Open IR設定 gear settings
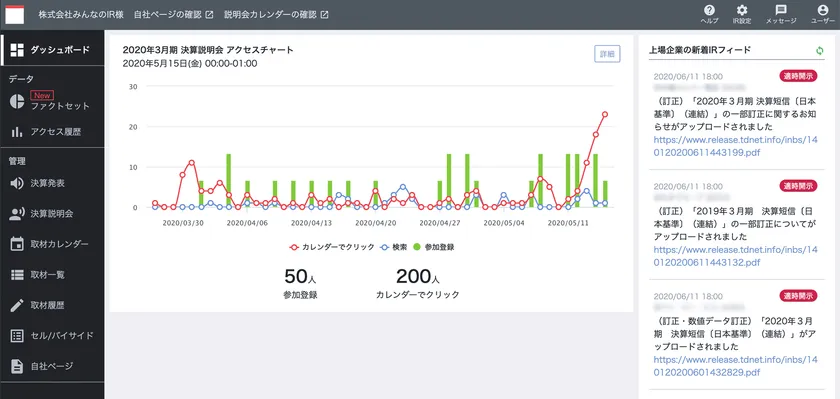Screen dimensions: 840x399 pyautogui.click(x=742, y=10)
